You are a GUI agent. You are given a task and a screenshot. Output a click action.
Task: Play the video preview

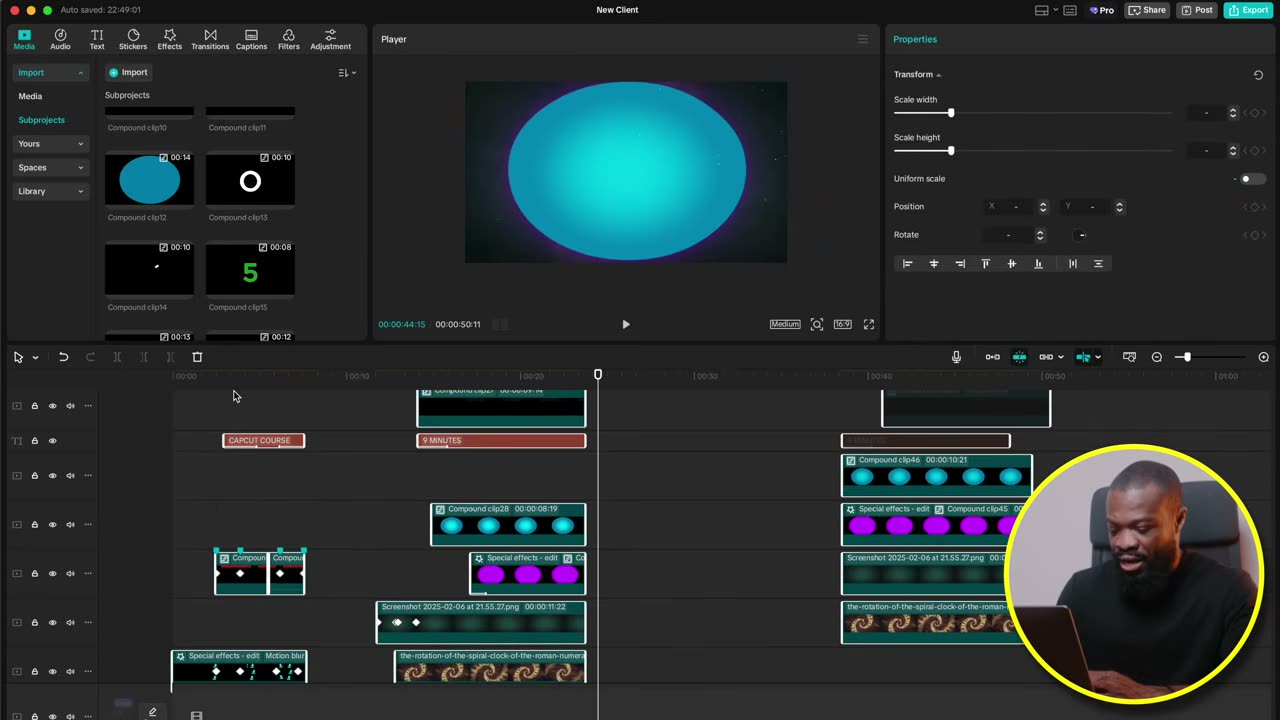click(626, 324)
